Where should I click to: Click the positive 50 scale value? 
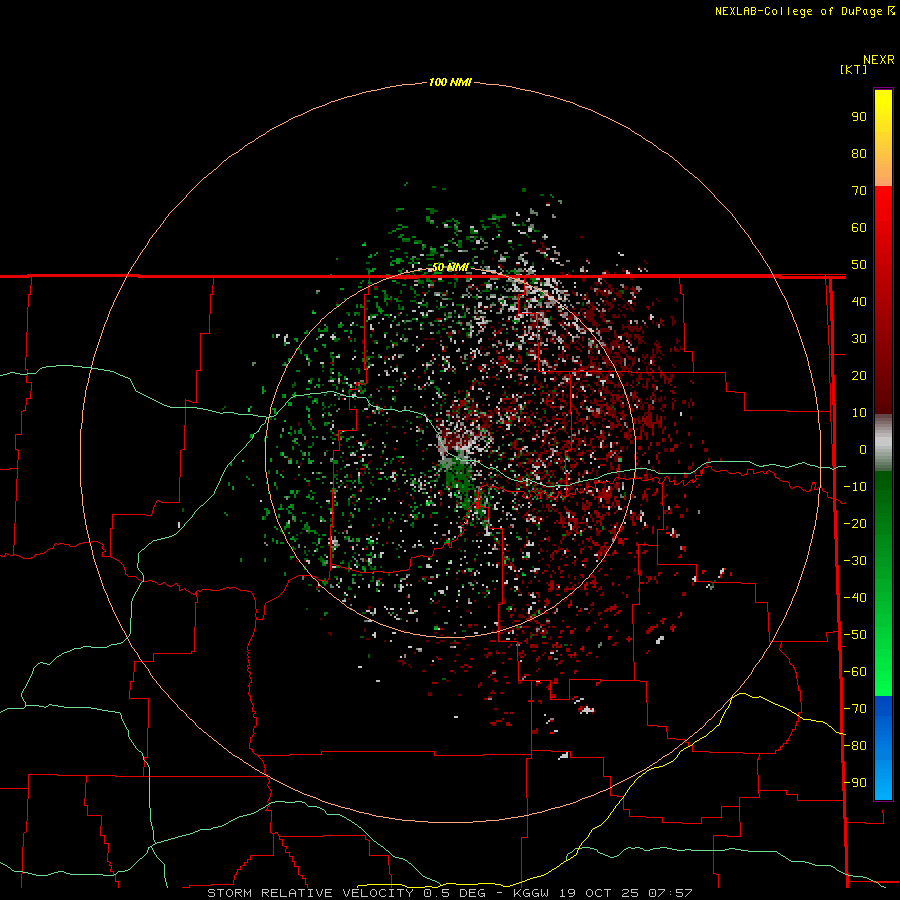(859, 265)
